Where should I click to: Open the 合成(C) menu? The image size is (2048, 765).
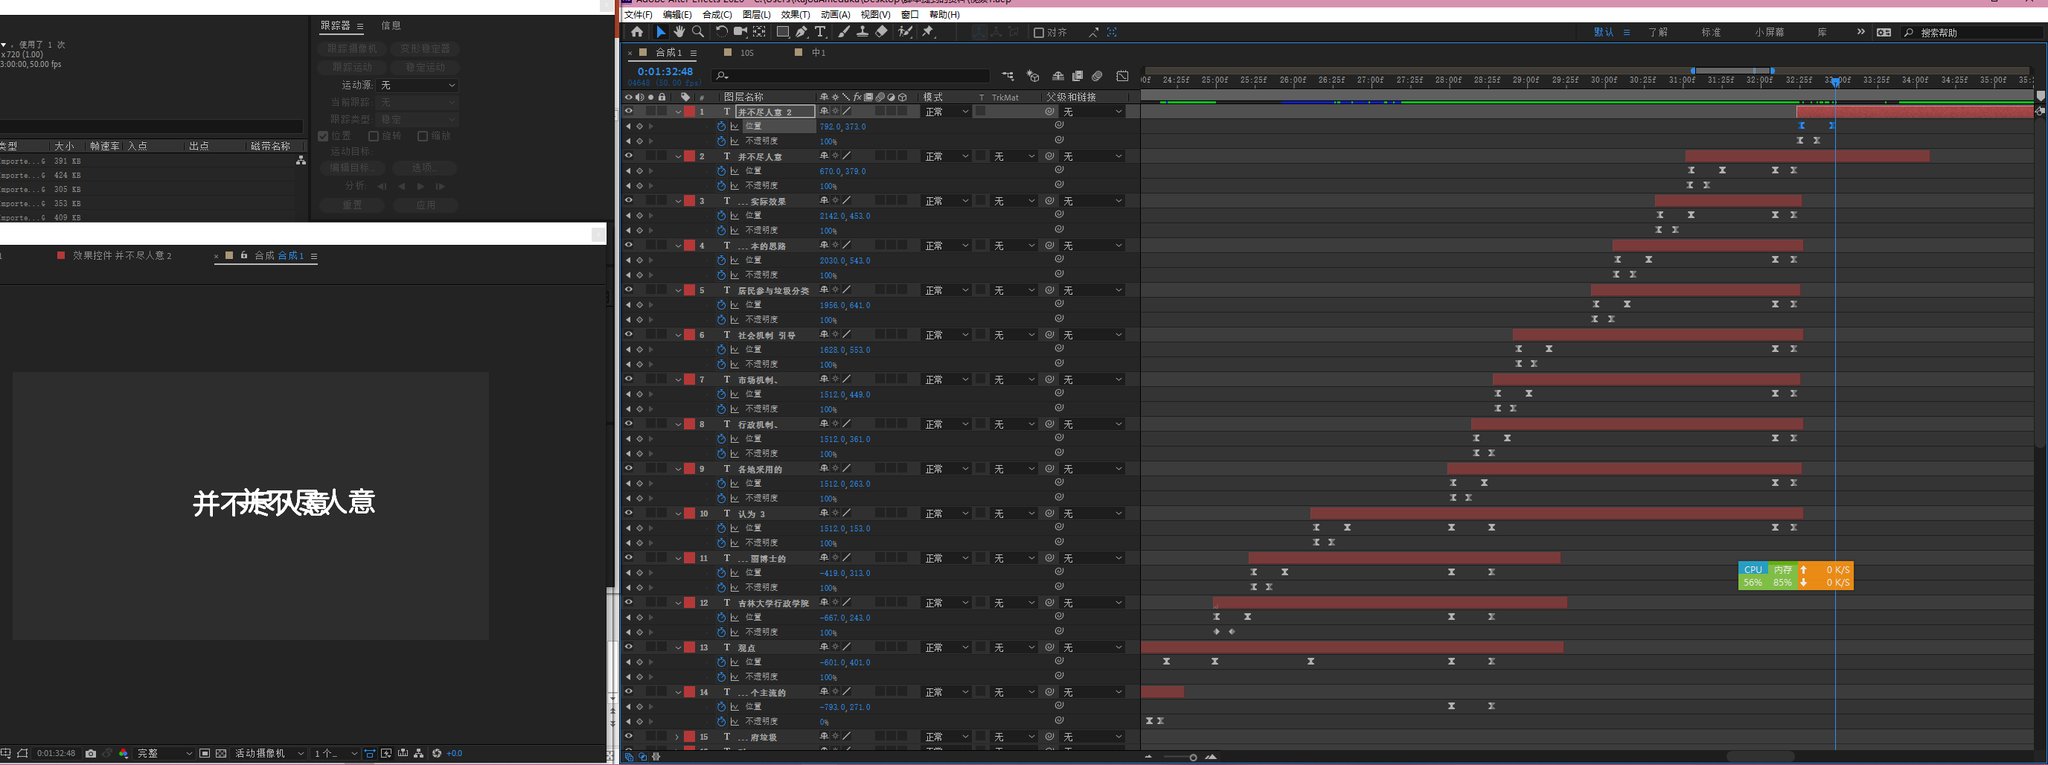pos(717,15)
